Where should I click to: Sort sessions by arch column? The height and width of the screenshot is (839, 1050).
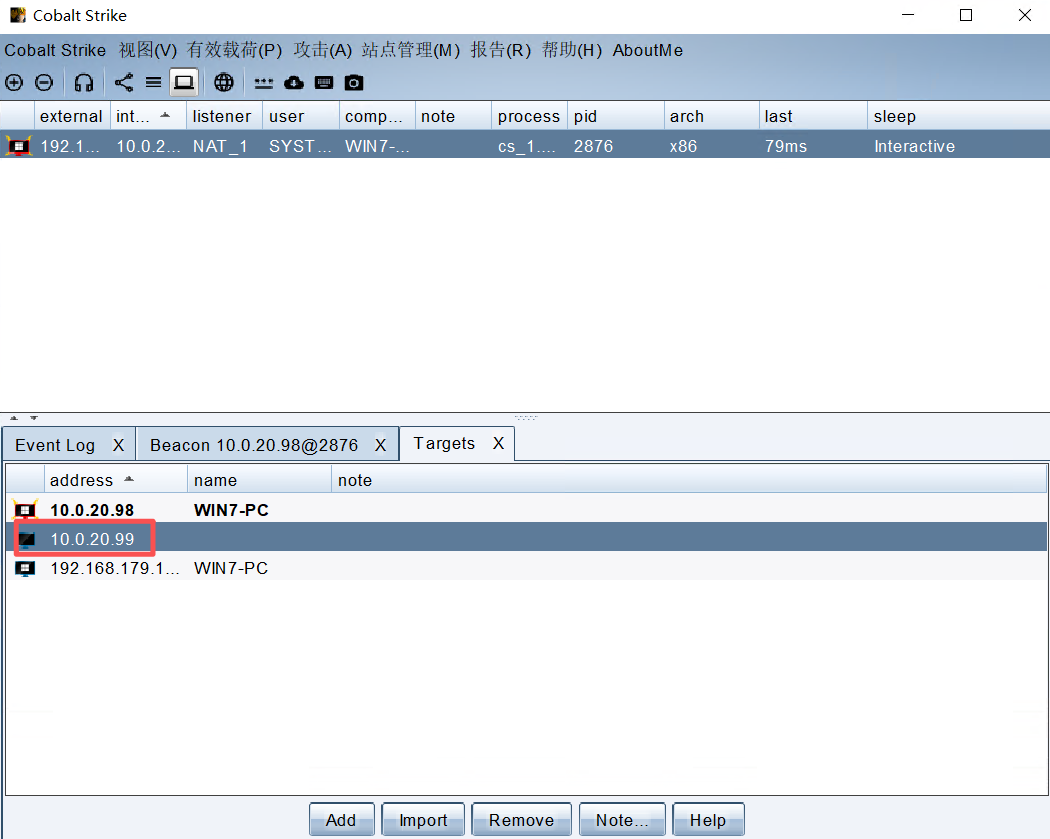712,116
